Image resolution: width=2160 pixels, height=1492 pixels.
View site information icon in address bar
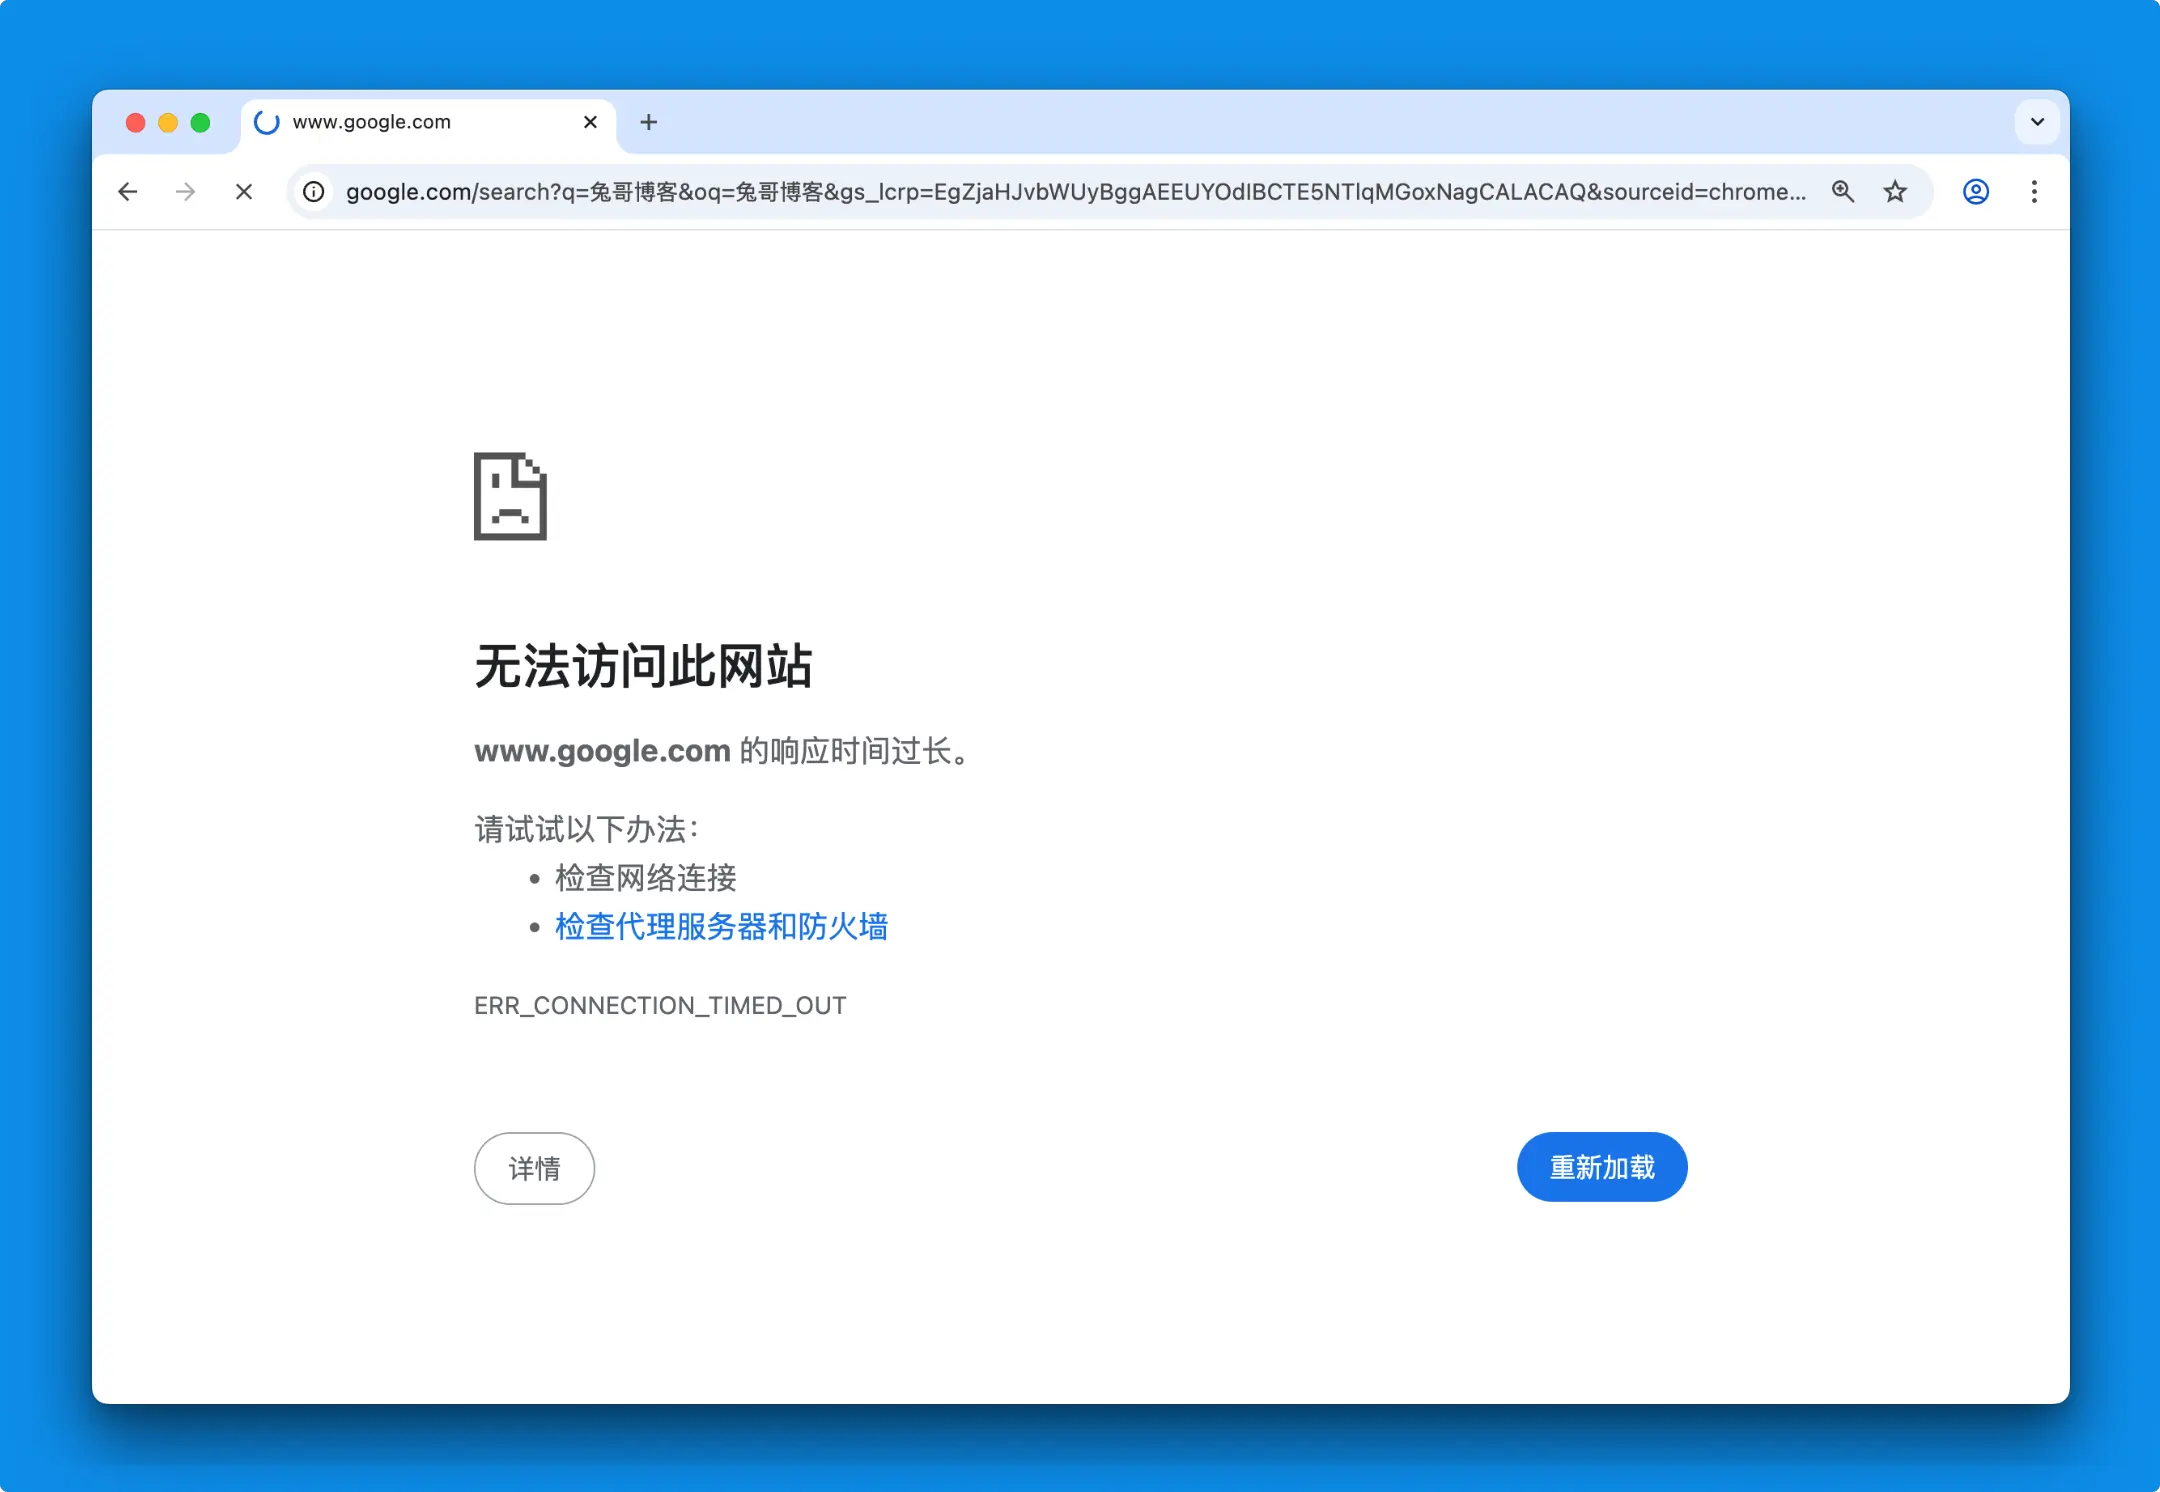point(314,191)
